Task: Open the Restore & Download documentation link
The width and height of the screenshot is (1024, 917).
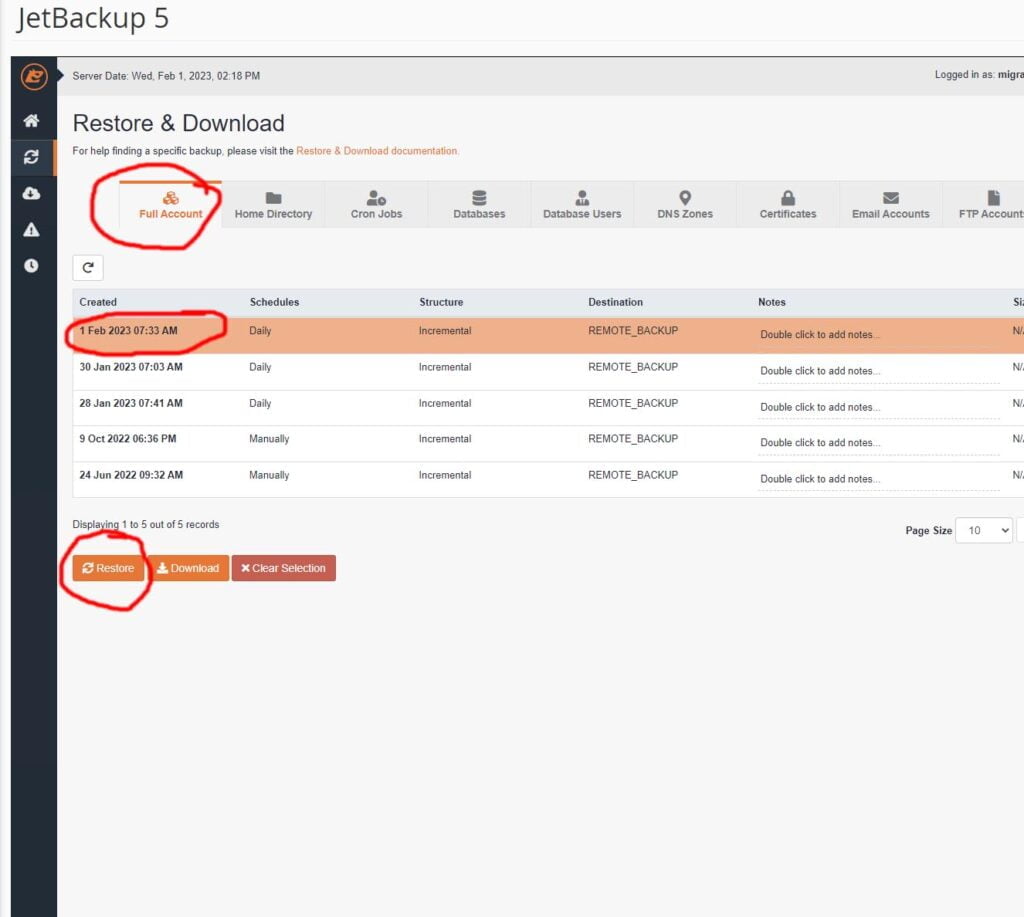Action: pos(377,151)
